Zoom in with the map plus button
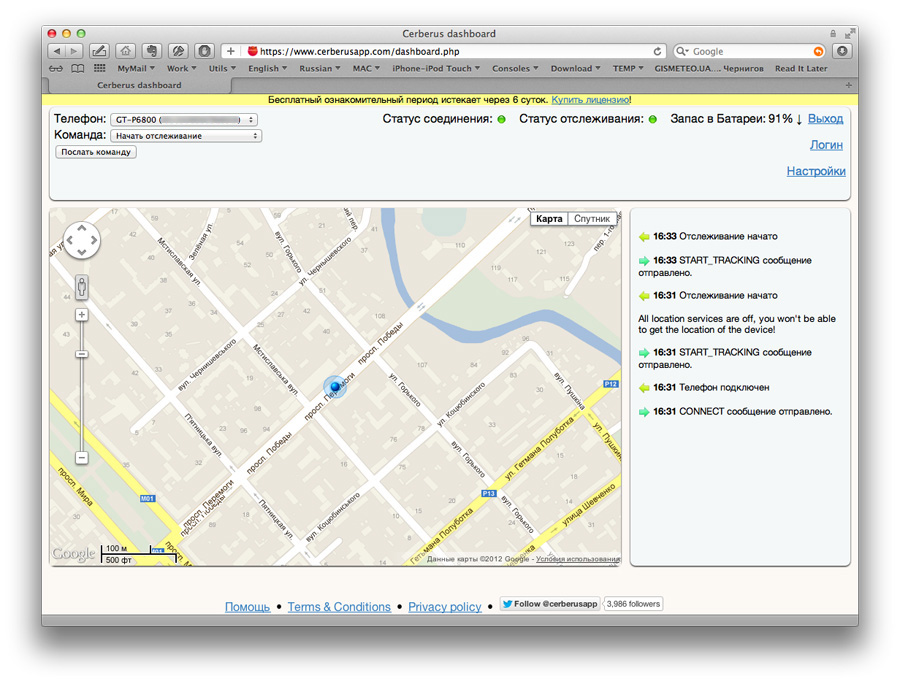Screen dimensions: 900x684 pyautogui.click(x=81, y=314)
